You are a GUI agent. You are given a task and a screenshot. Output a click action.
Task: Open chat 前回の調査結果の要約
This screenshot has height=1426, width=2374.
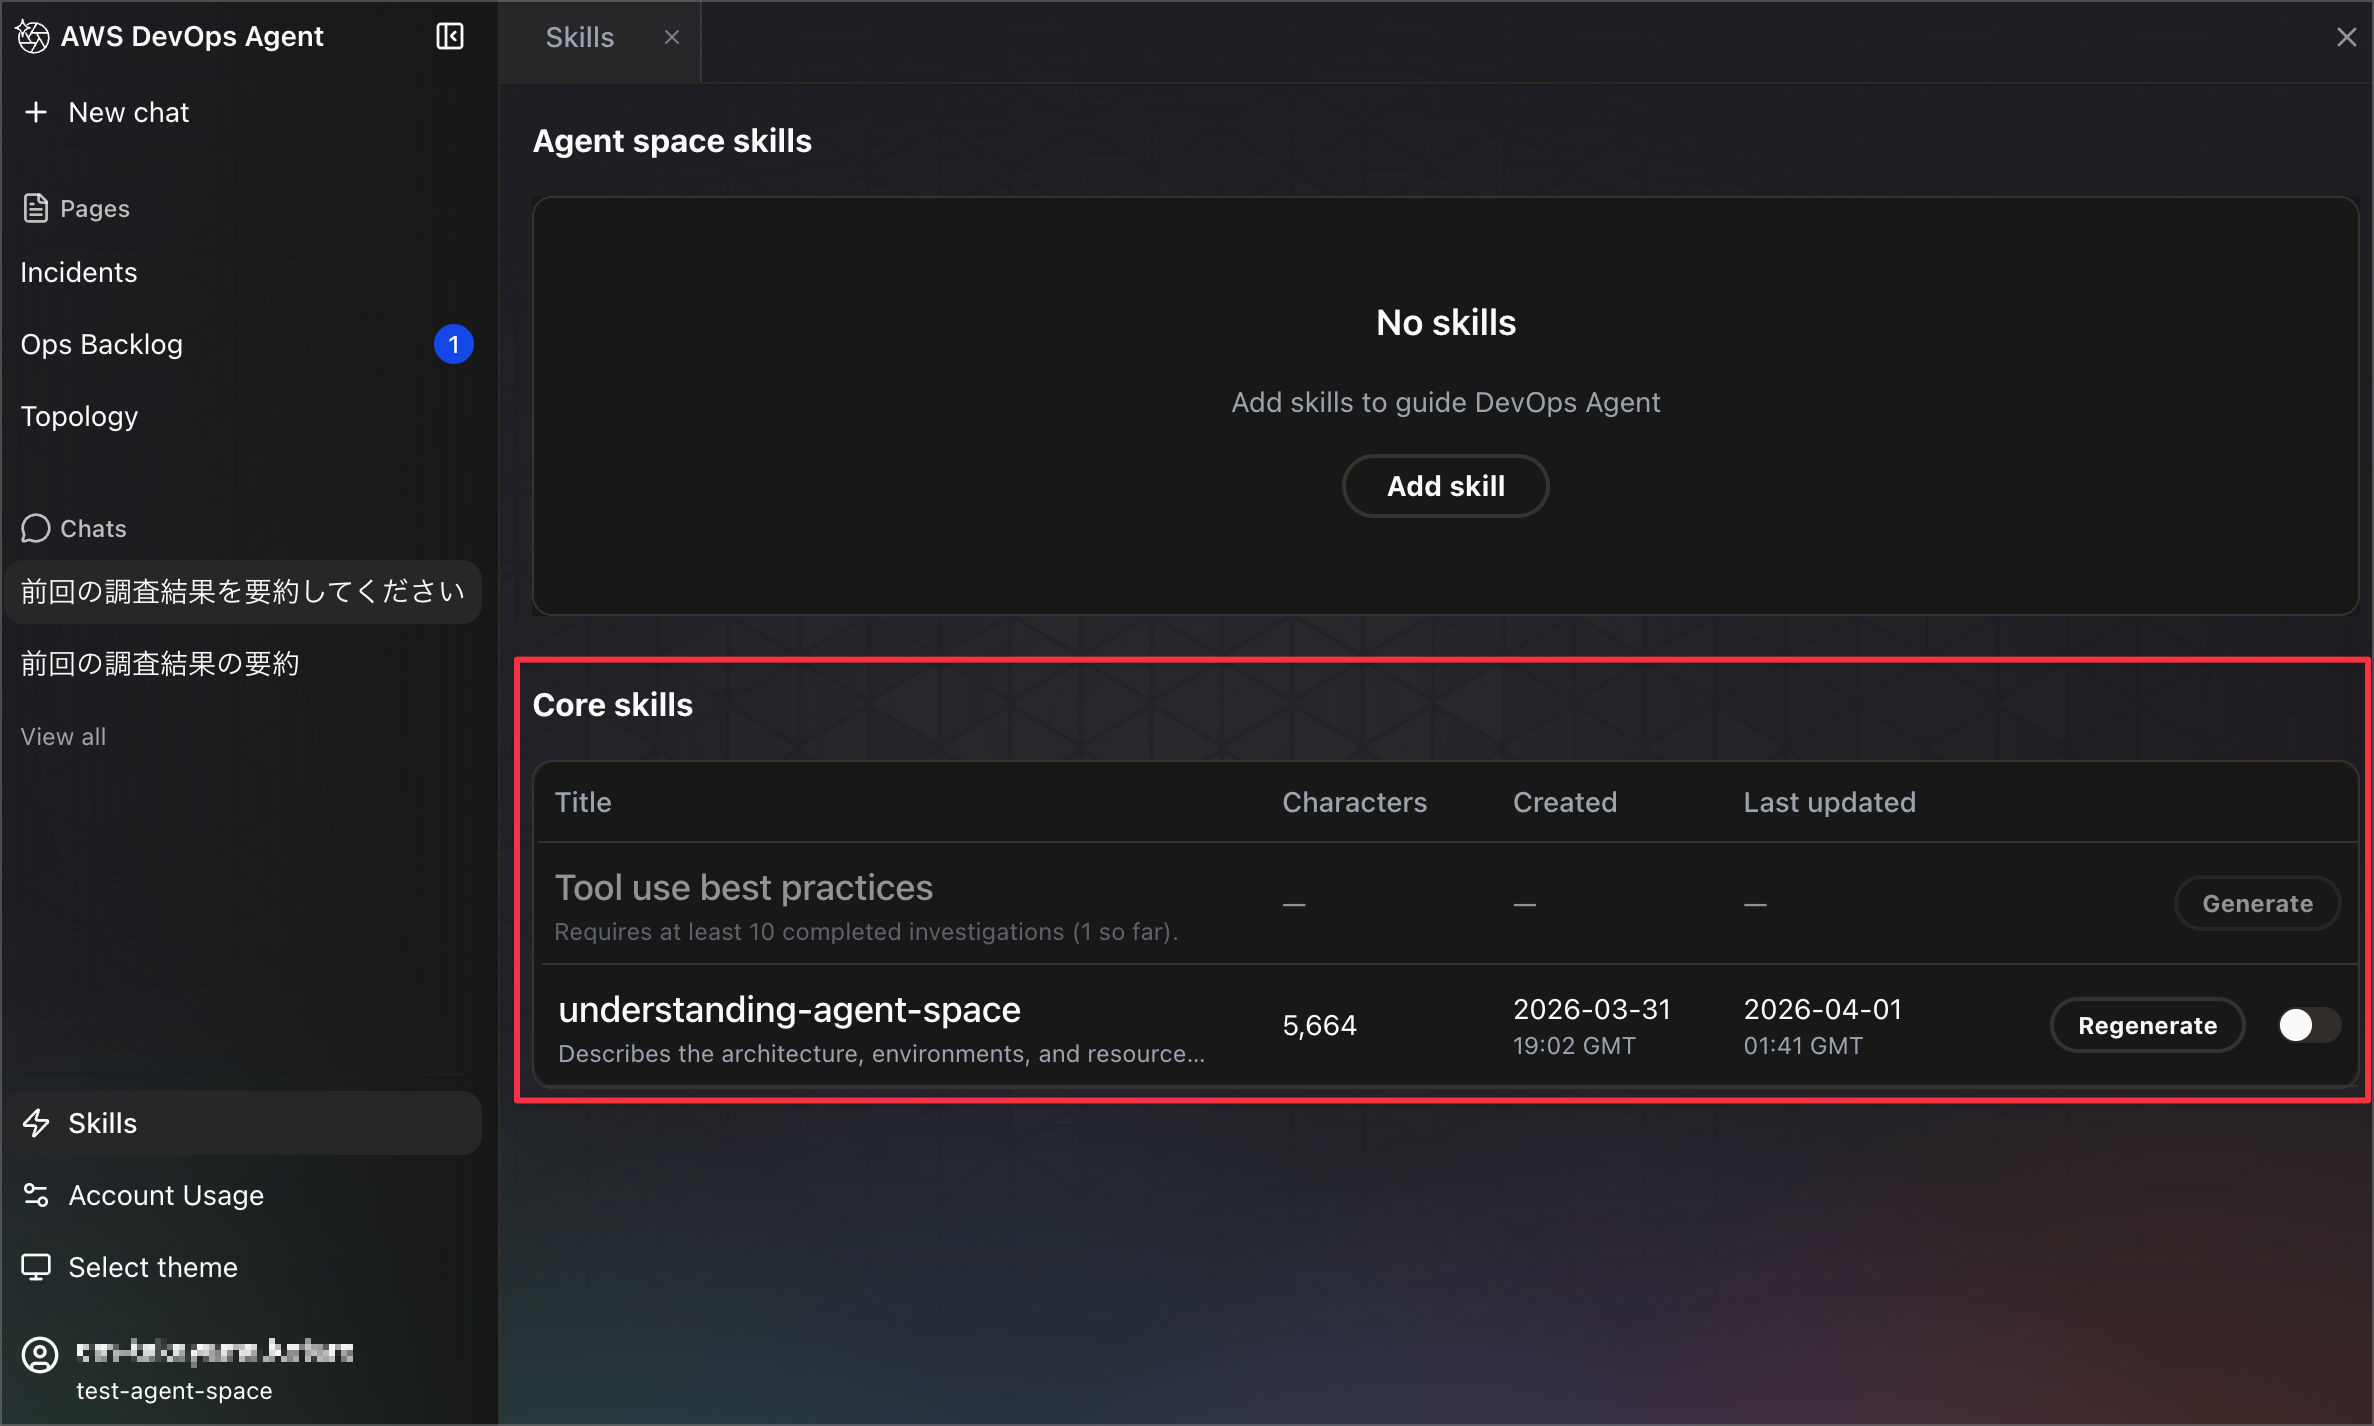click(160, 663)
